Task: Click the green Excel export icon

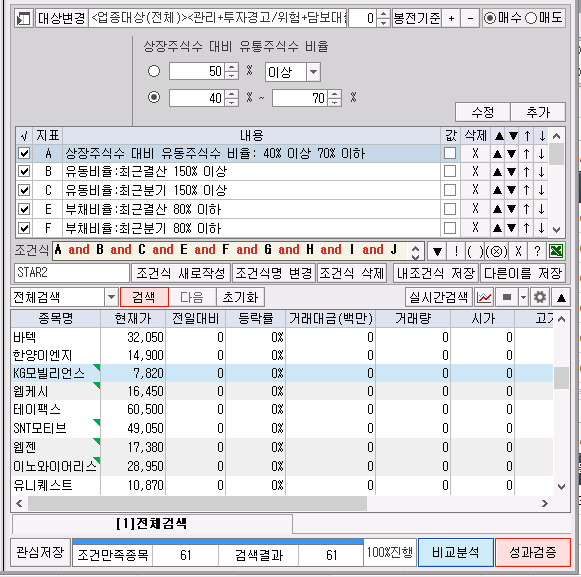Action: click(556, 252)
